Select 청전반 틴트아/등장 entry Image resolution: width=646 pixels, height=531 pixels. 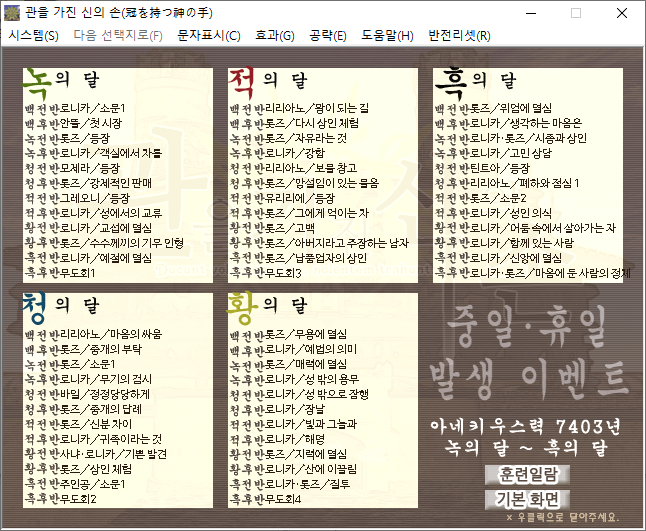[482, 168]
